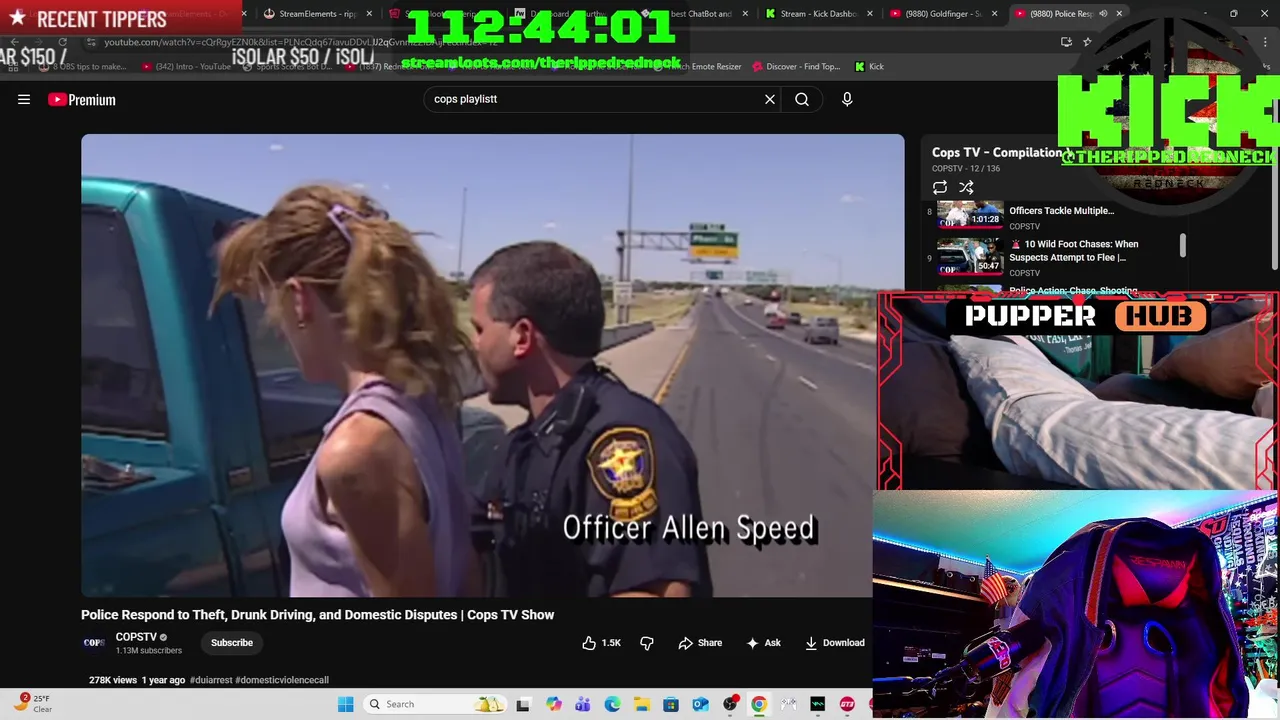Toggle playlist shuffle
1280x720 pixels.
966,187
